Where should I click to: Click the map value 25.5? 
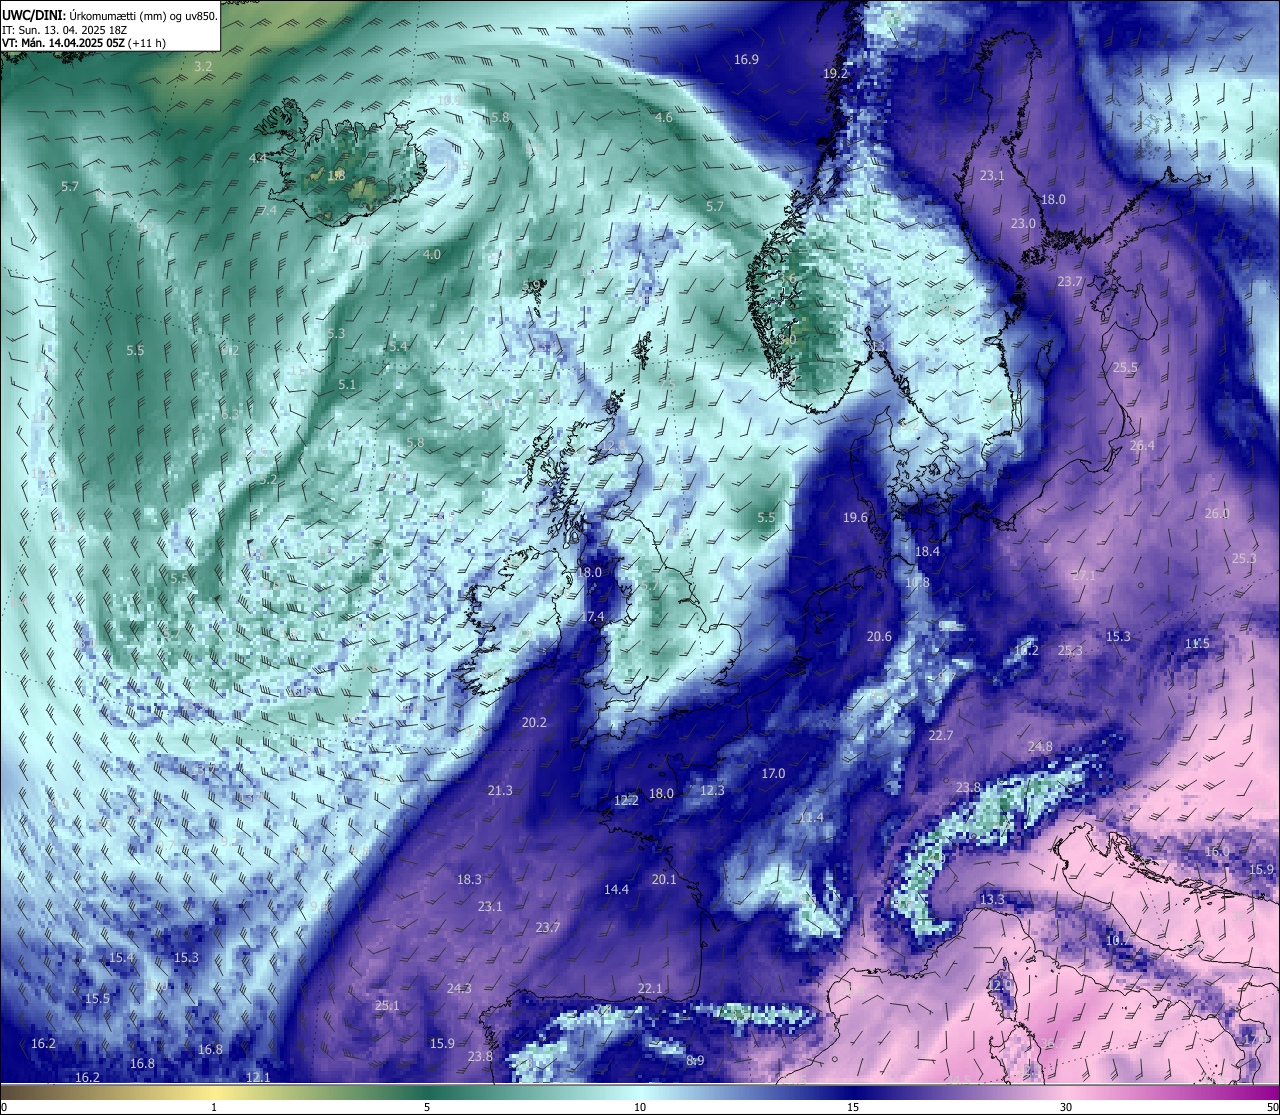(x=1125, y=368)
